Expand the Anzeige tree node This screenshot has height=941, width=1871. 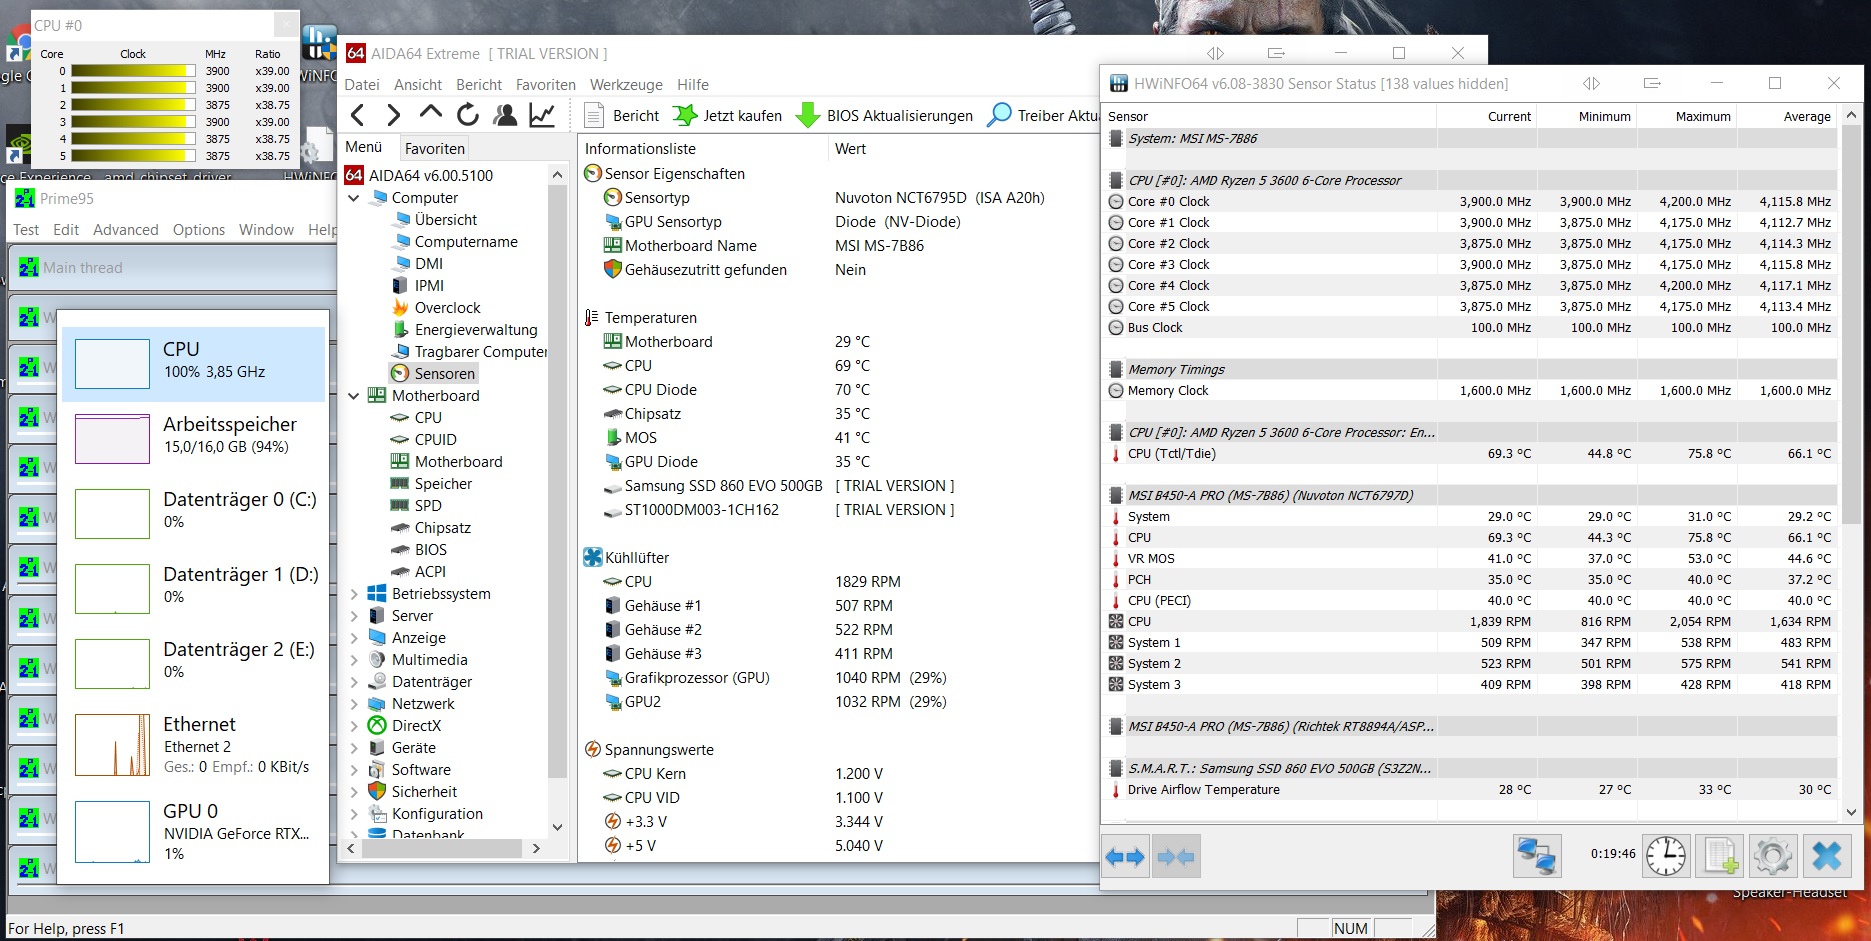click(x=354, y=638)
